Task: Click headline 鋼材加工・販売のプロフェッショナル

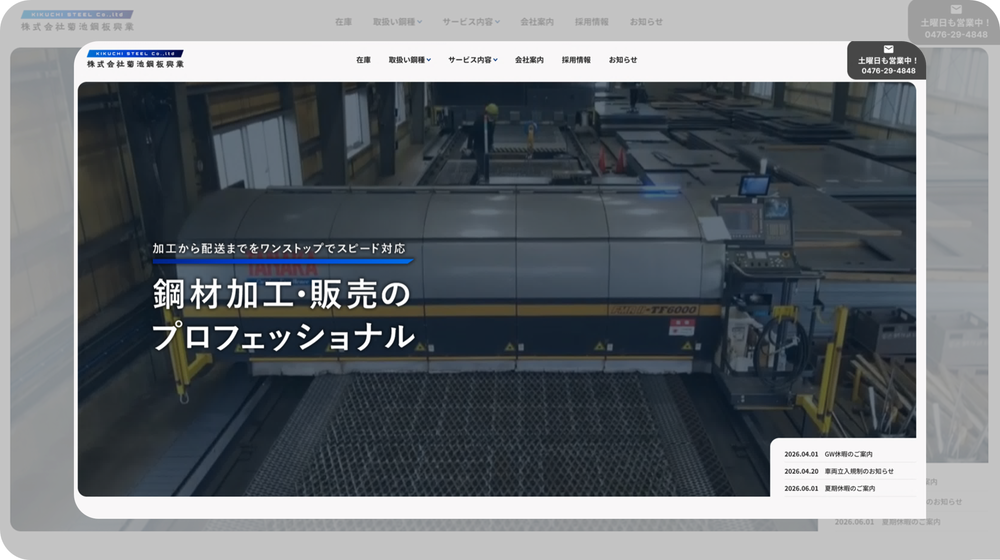Action: [x=284, y=315]
